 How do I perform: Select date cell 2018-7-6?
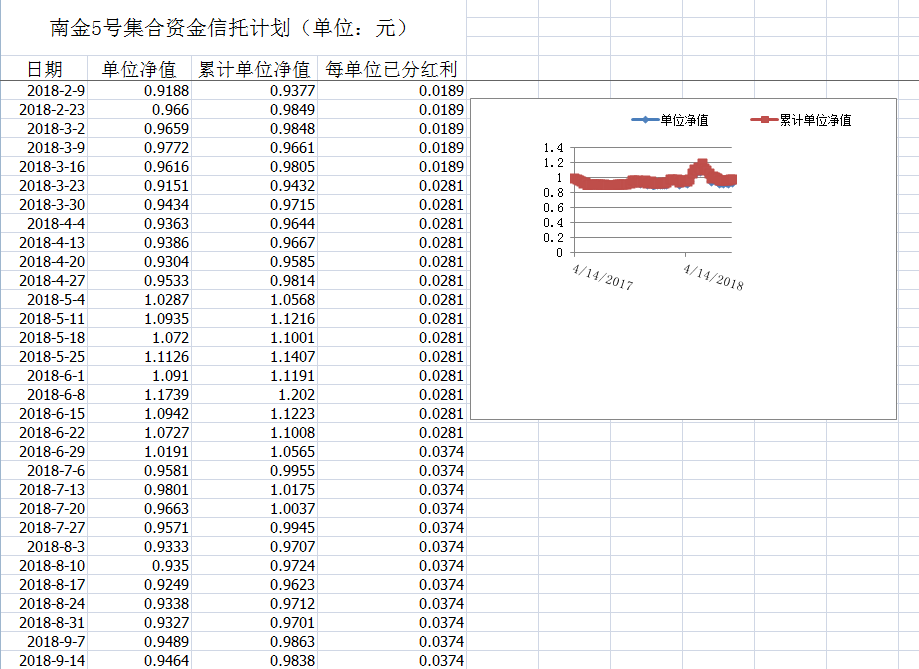(x=45, y=471)
